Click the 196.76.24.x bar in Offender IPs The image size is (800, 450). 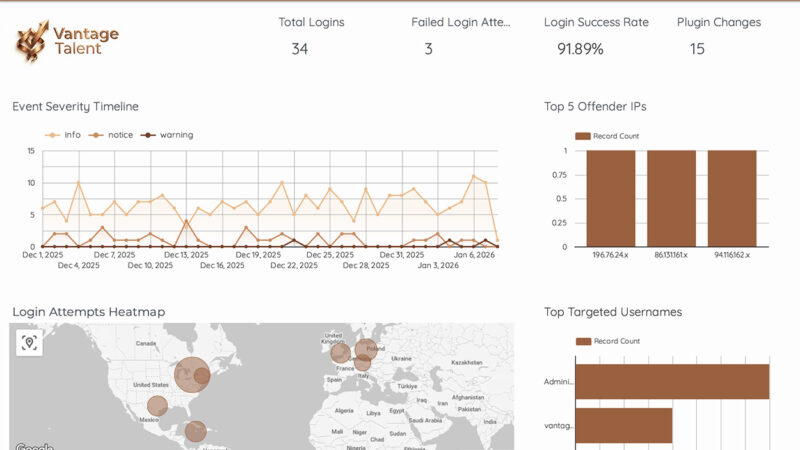point(611,198)
